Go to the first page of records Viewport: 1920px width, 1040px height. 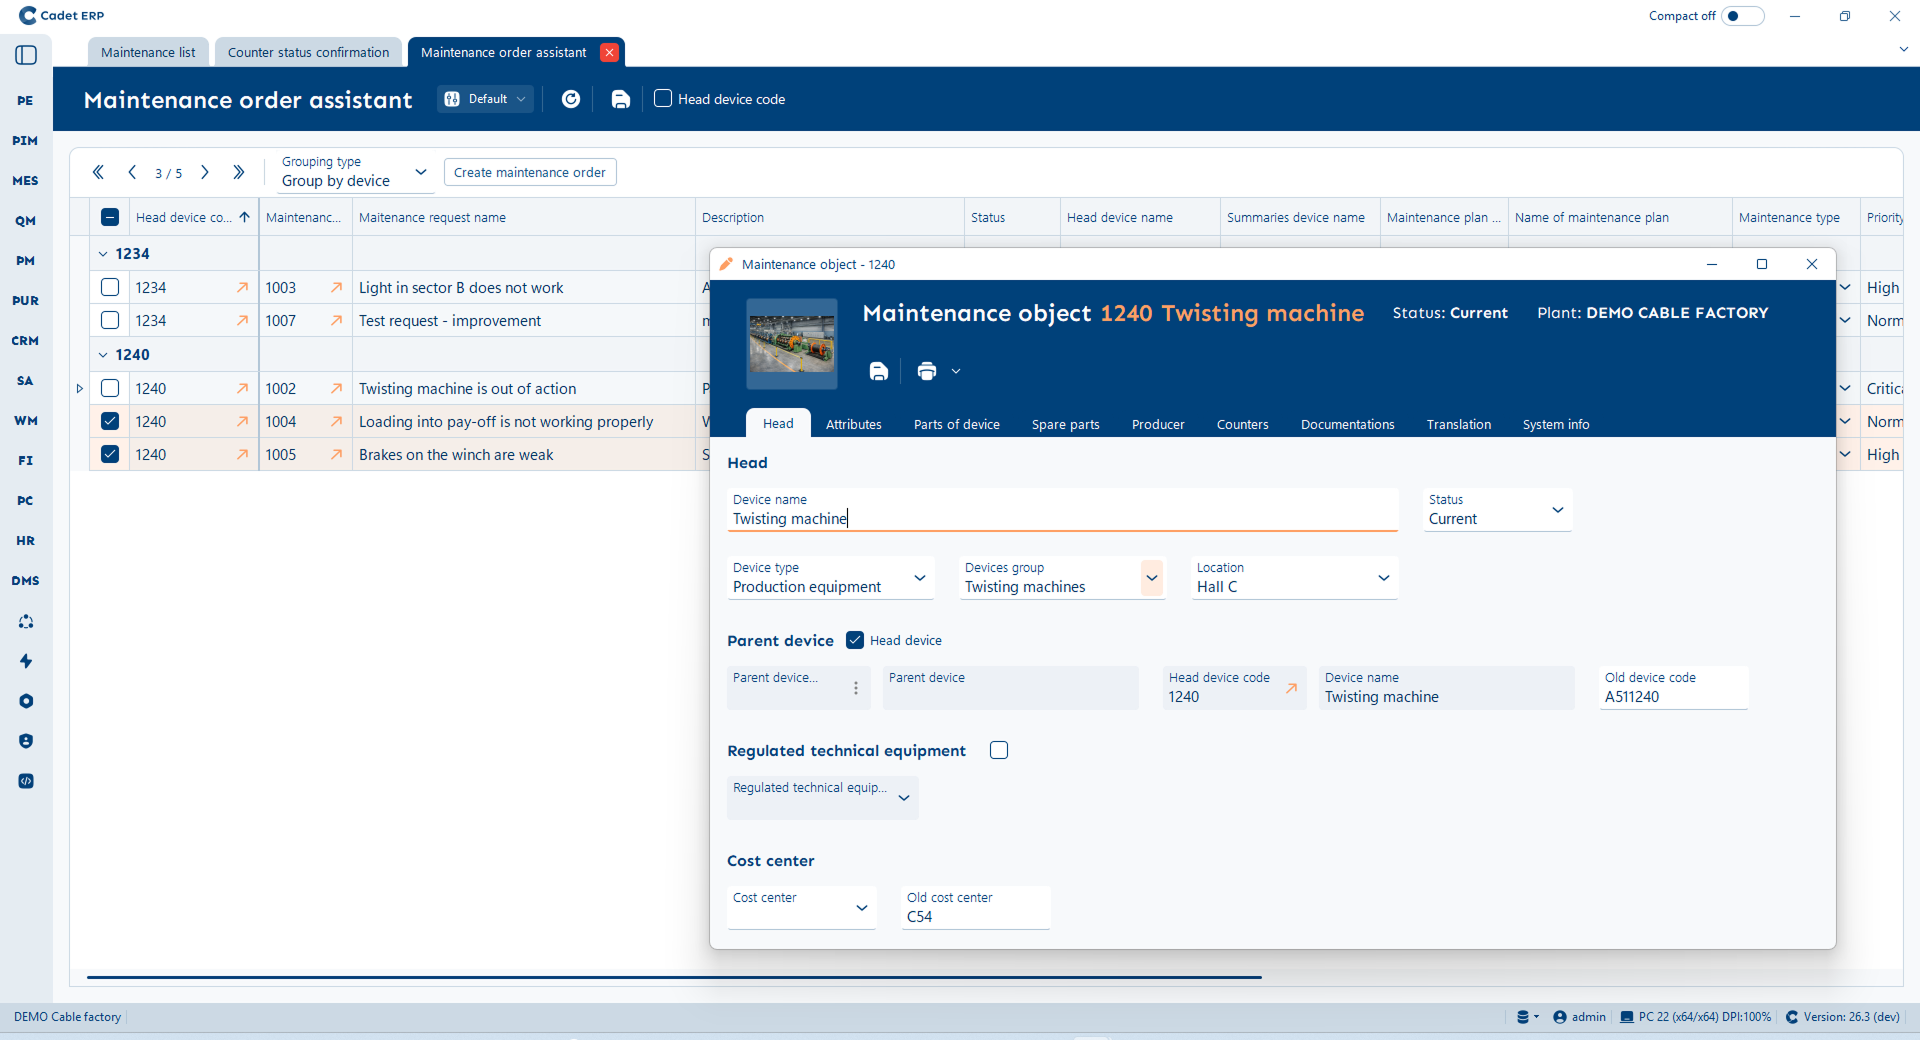pyautogui.click(x=98, y=172)
